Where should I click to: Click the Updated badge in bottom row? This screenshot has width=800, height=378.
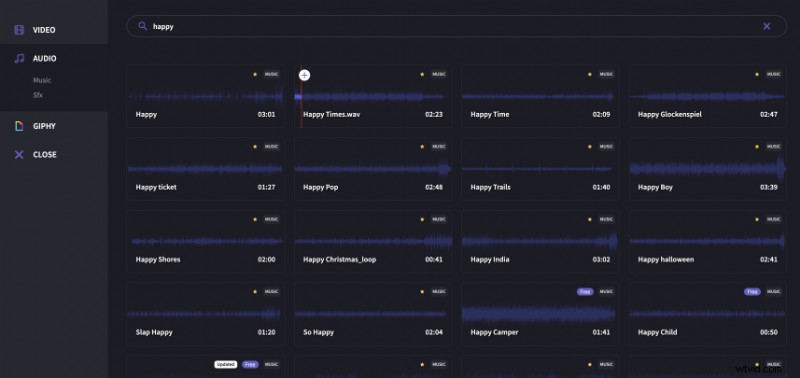click(226, 364)
